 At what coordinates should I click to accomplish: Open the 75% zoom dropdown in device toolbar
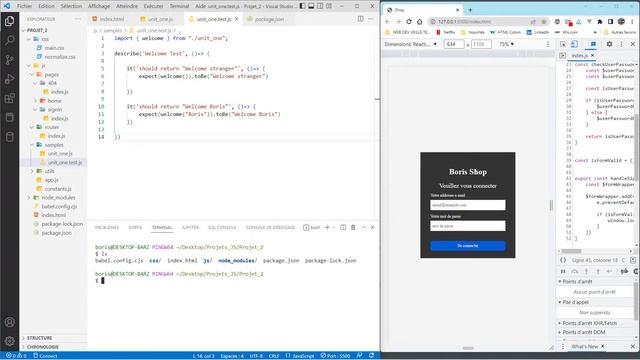coord(506,44)
